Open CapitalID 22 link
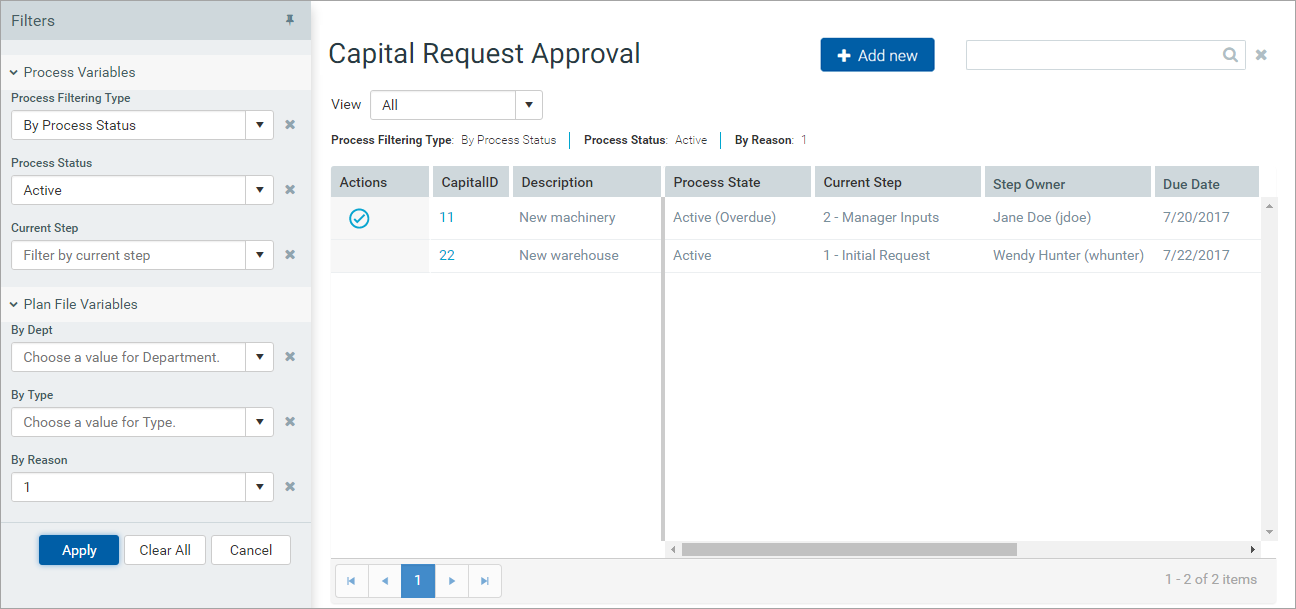 point(447,255)
